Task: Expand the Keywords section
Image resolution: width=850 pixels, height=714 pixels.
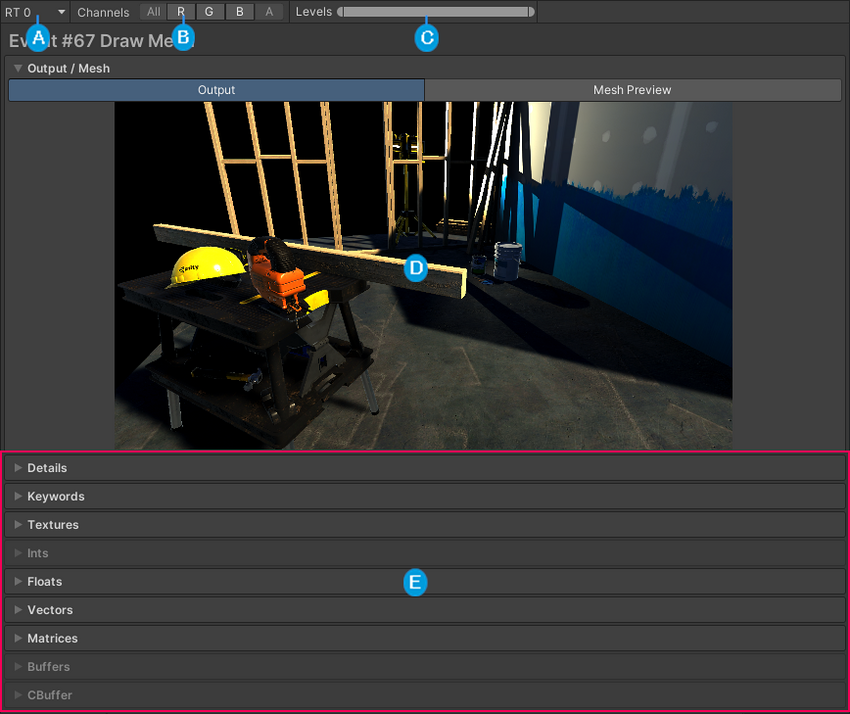Action: tap(55, 496)
